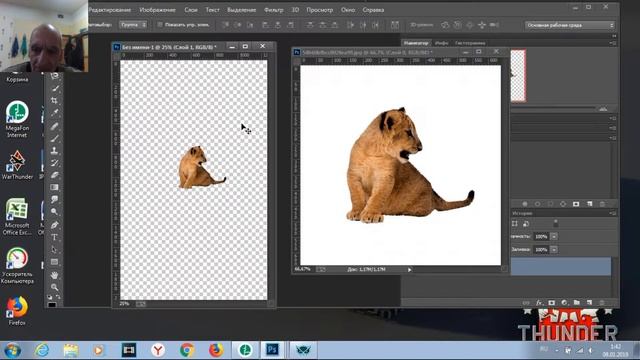The height and width of the screenshot is (360, 640).
Task: Open the 'Справка' menu
Action: tap(373, 10)
